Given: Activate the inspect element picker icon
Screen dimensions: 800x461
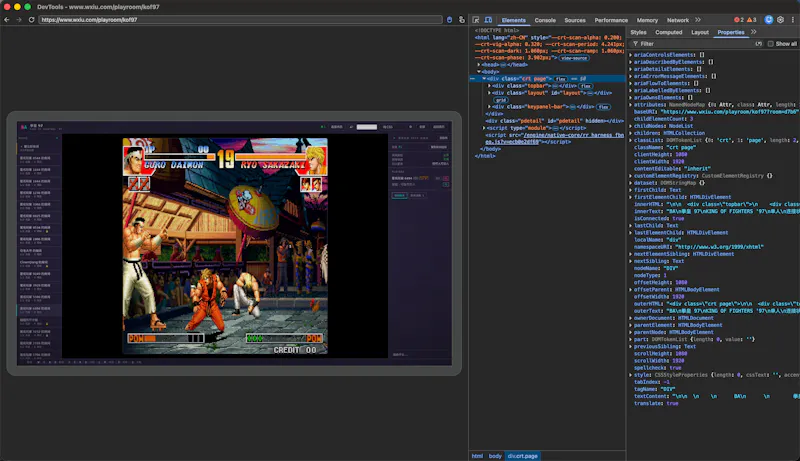Looking at the screenshot, I should (x=476, y=20).
